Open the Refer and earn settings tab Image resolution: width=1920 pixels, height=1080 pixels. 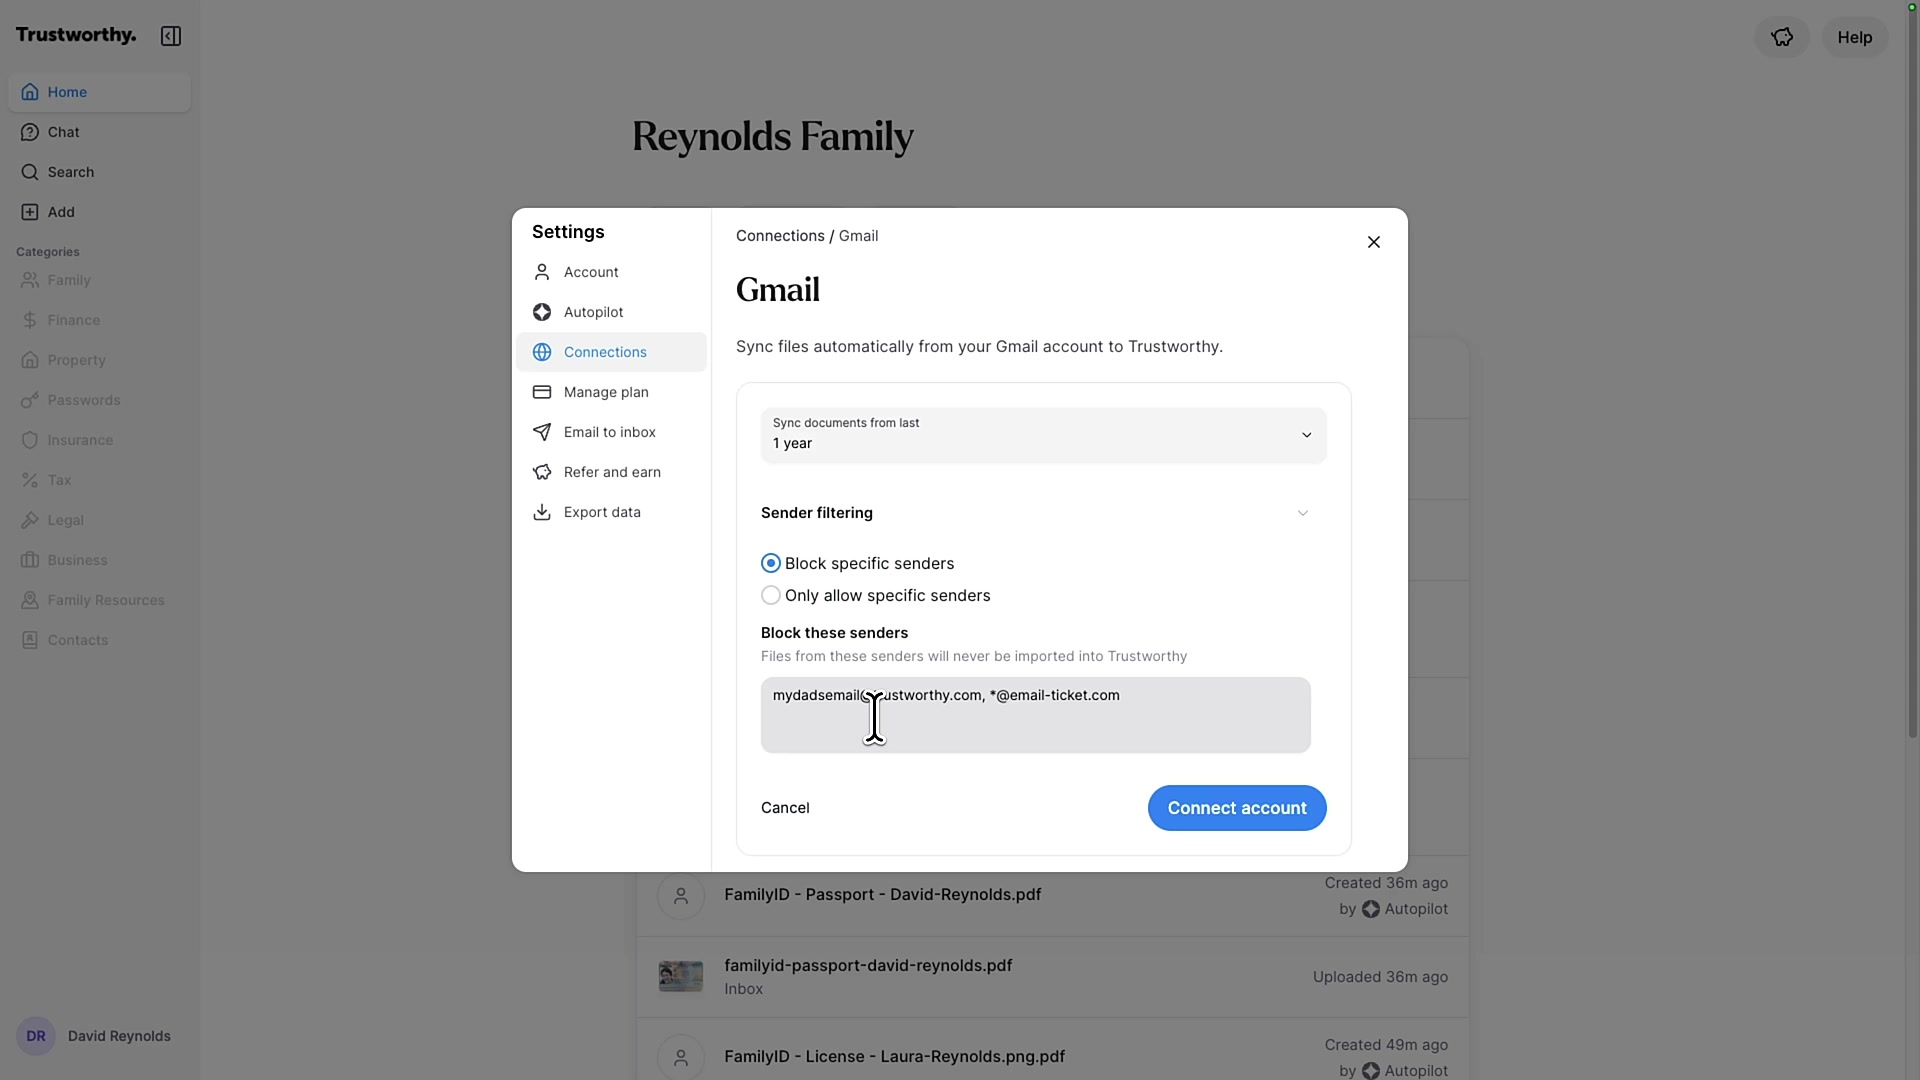(x=611, y=472)
